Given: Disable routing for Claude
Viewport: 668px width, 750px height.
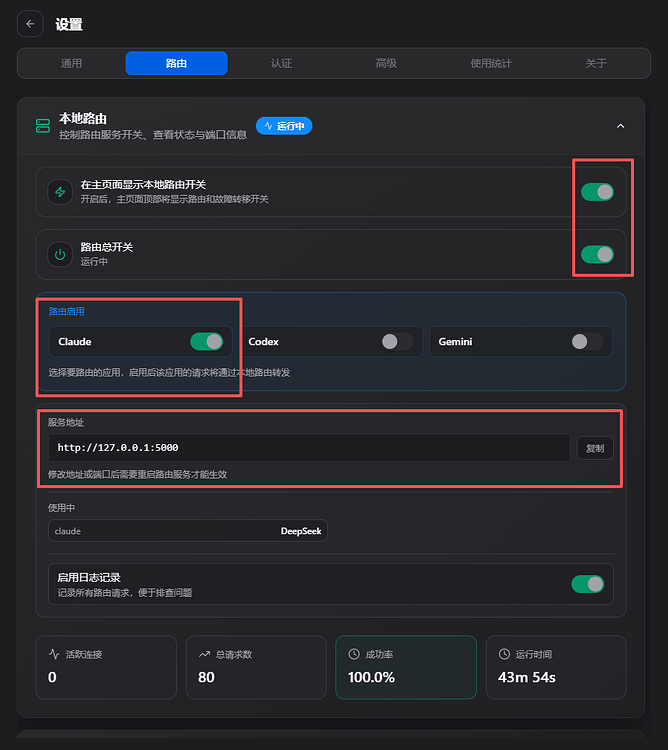Looking at the screenshot, I should (x=207, y=342).
